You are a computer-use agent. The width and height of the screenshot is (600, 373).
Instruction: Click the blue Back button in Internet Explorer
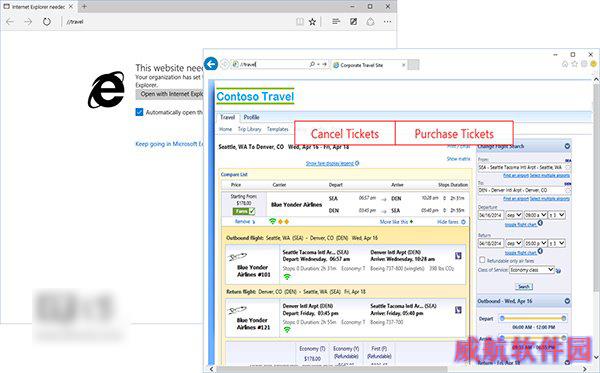pos(211,64)
